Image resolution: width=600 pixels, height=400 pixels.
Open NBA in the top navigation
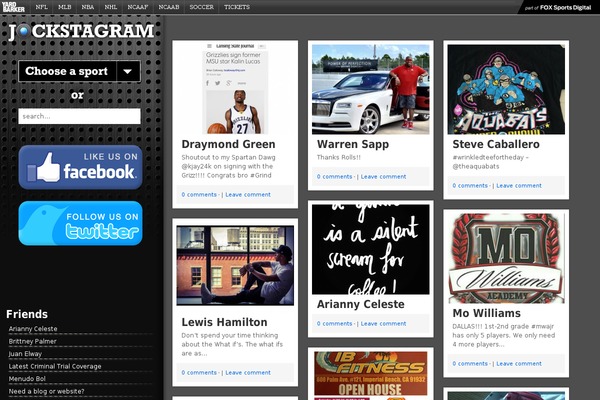88,7
